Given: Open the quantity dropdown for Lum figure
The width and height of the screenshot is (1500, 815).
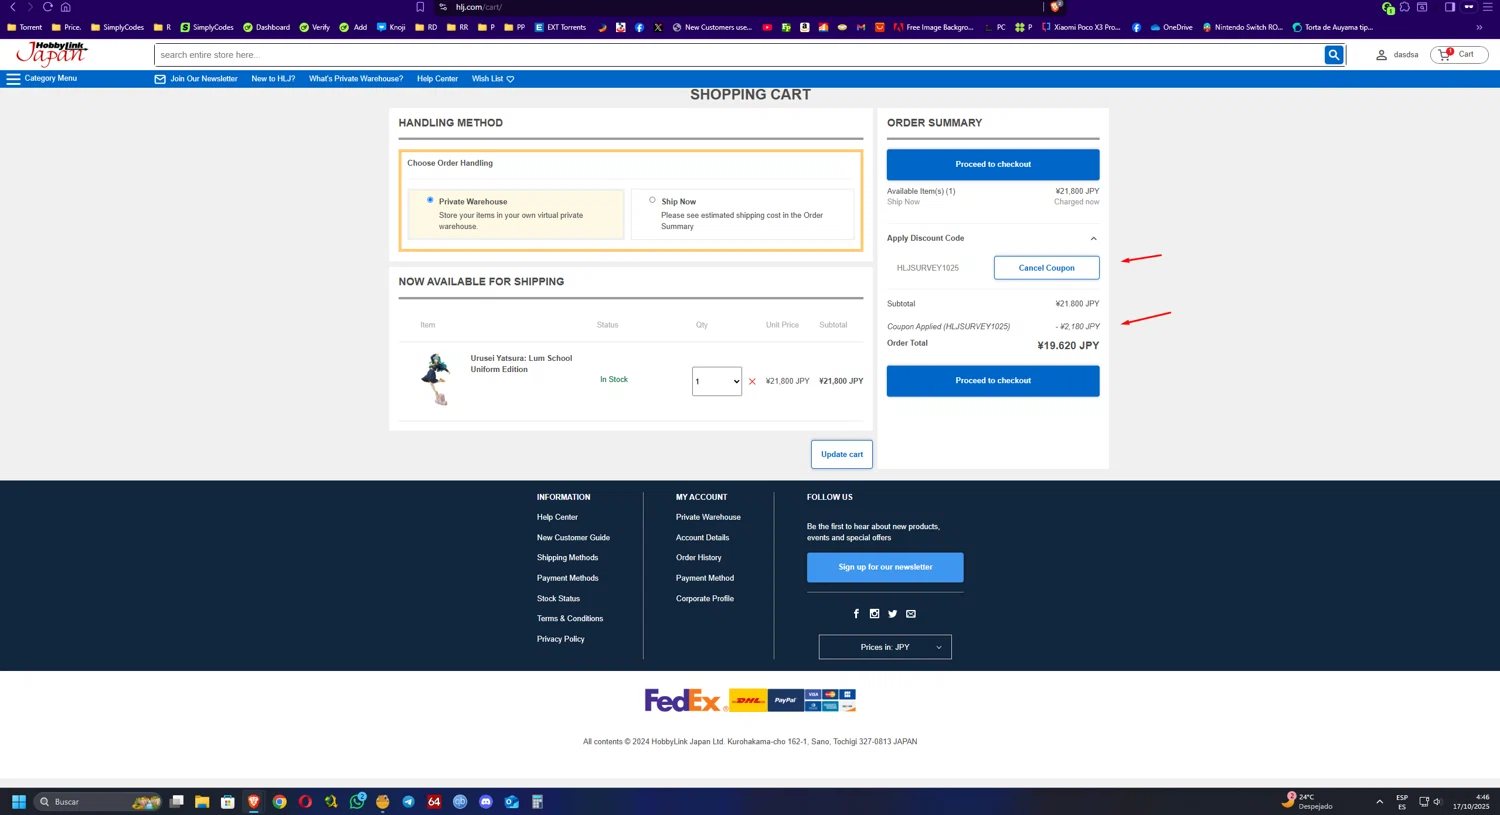Looking at the screenshot, I should click(717, 381).
